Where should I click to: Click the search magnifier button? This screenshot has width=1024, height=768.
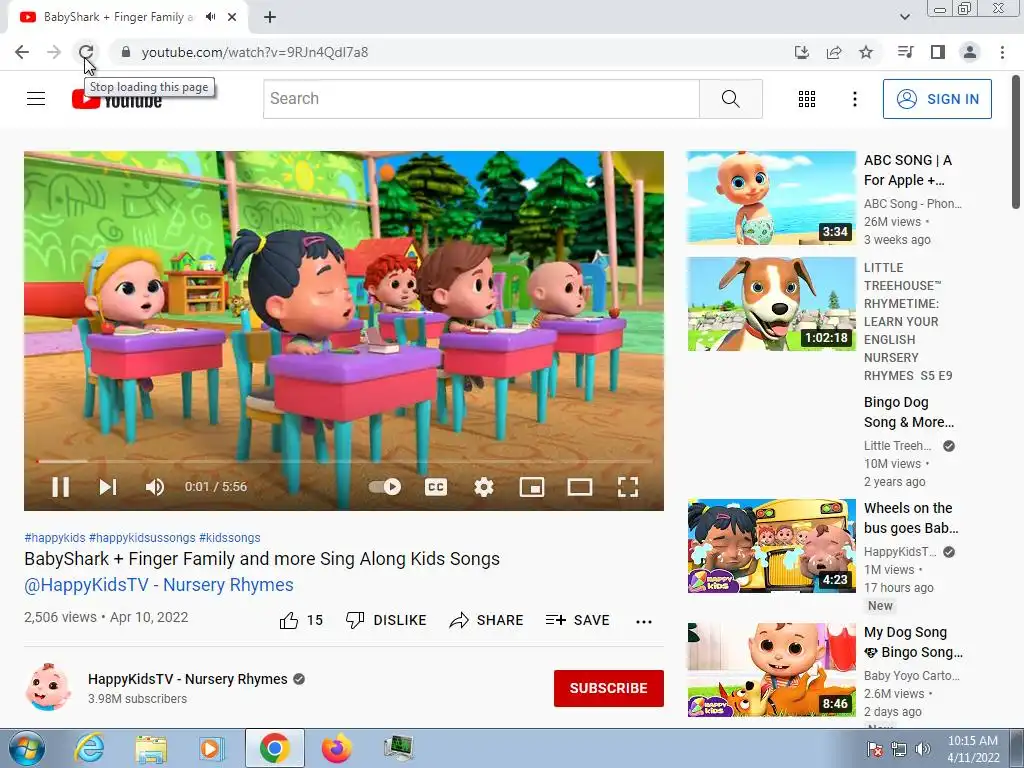click(731, 99)
